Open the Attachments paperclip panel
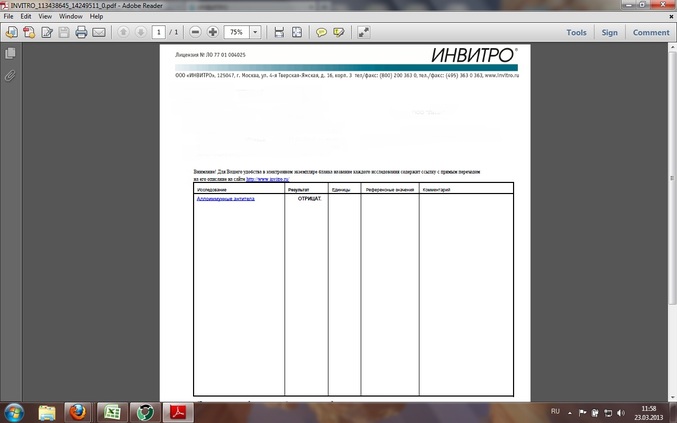 pyautogui.click(x=10, y=75)
